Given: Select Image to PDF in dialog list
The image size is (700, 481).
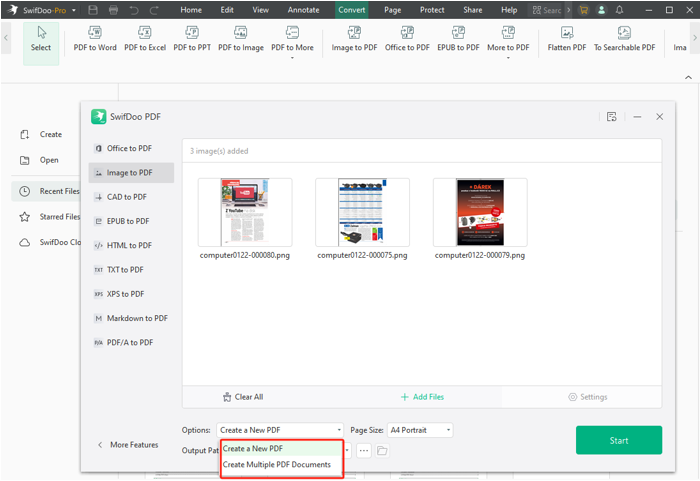Looking at the screenshot, I should click(x=131, y=172).
